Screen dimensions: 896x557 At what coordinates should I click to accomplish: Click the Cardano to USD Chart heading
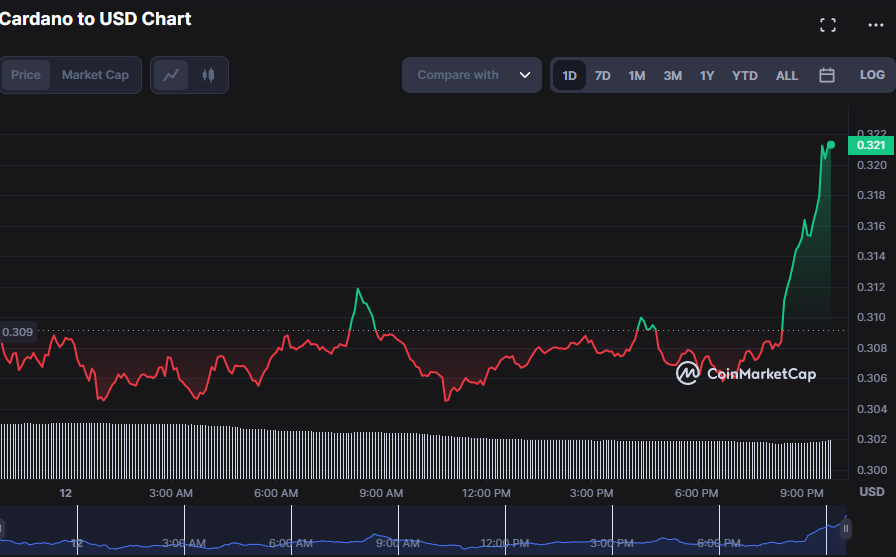95,19
